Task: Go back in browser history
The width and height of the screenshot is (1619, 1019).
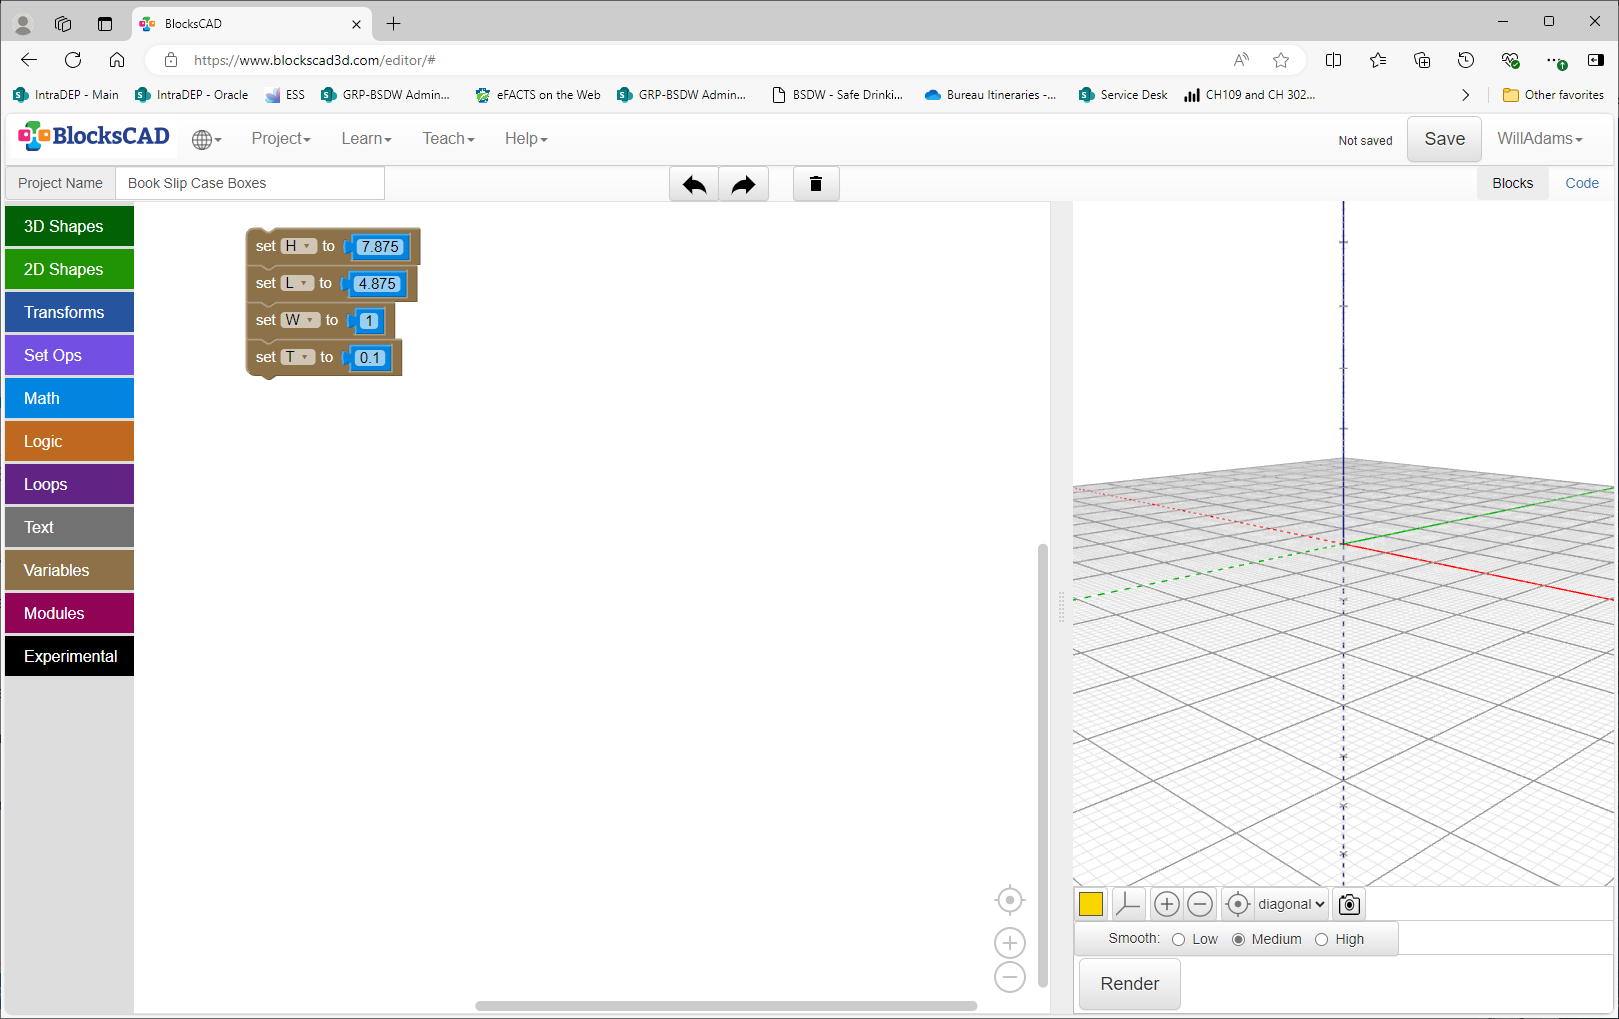Action: [x=29, y=60]
